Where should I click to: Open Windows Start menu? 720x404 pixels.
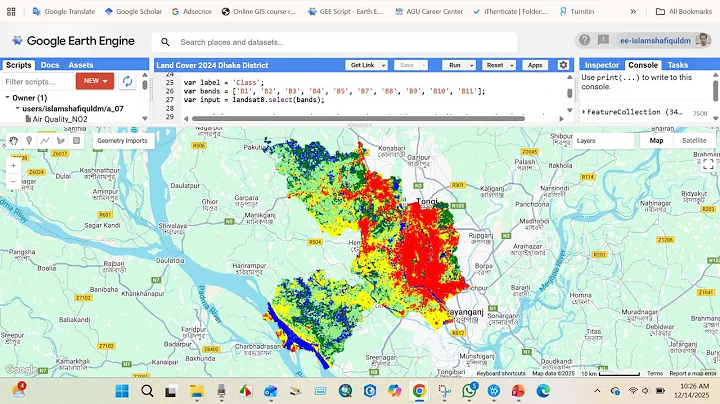pyautogui.click(x=122, y=391)
